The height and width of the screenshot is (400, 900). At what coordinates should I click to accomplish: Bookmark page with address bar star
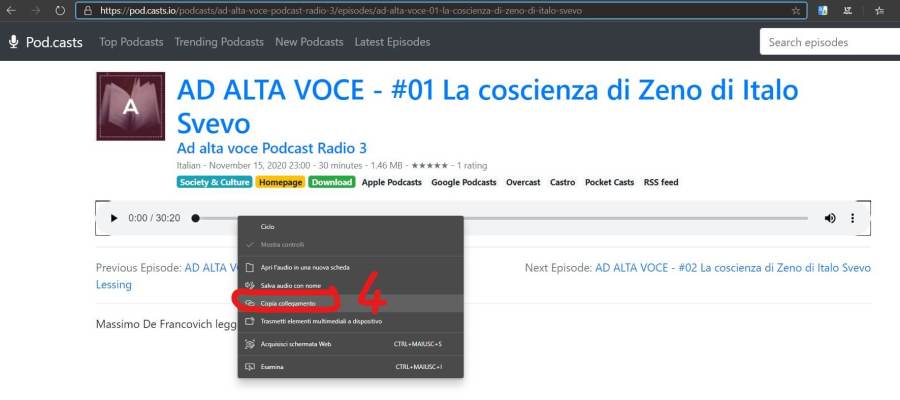pyautogui.click(x=795, y=11)
